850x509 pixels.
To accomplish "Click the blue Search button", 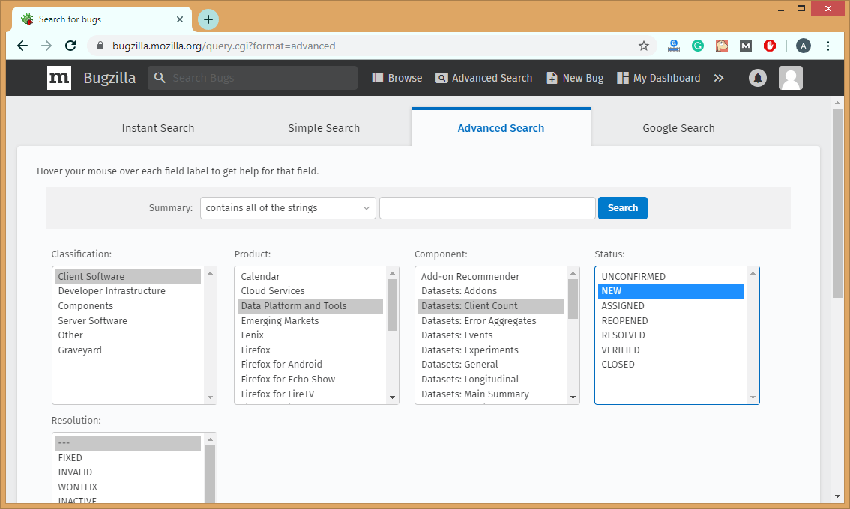I will [x=623, y=208].
